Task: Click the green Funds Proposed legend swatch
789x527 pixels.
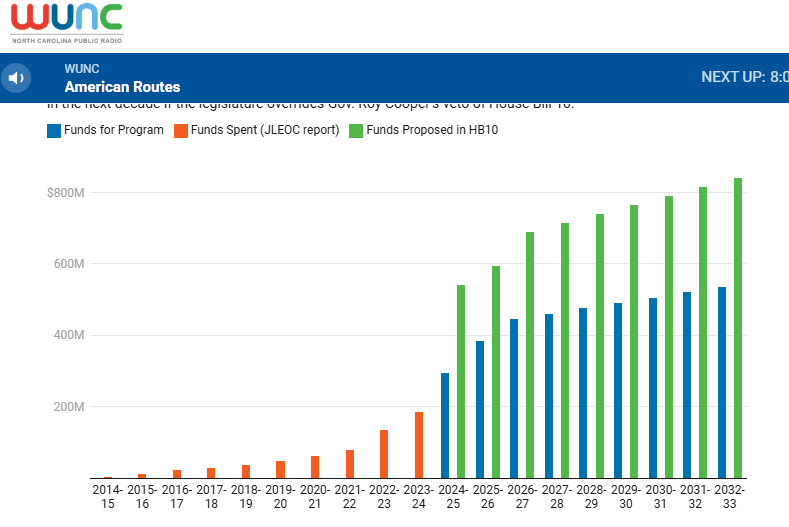Action: click(x=355, y=130)
